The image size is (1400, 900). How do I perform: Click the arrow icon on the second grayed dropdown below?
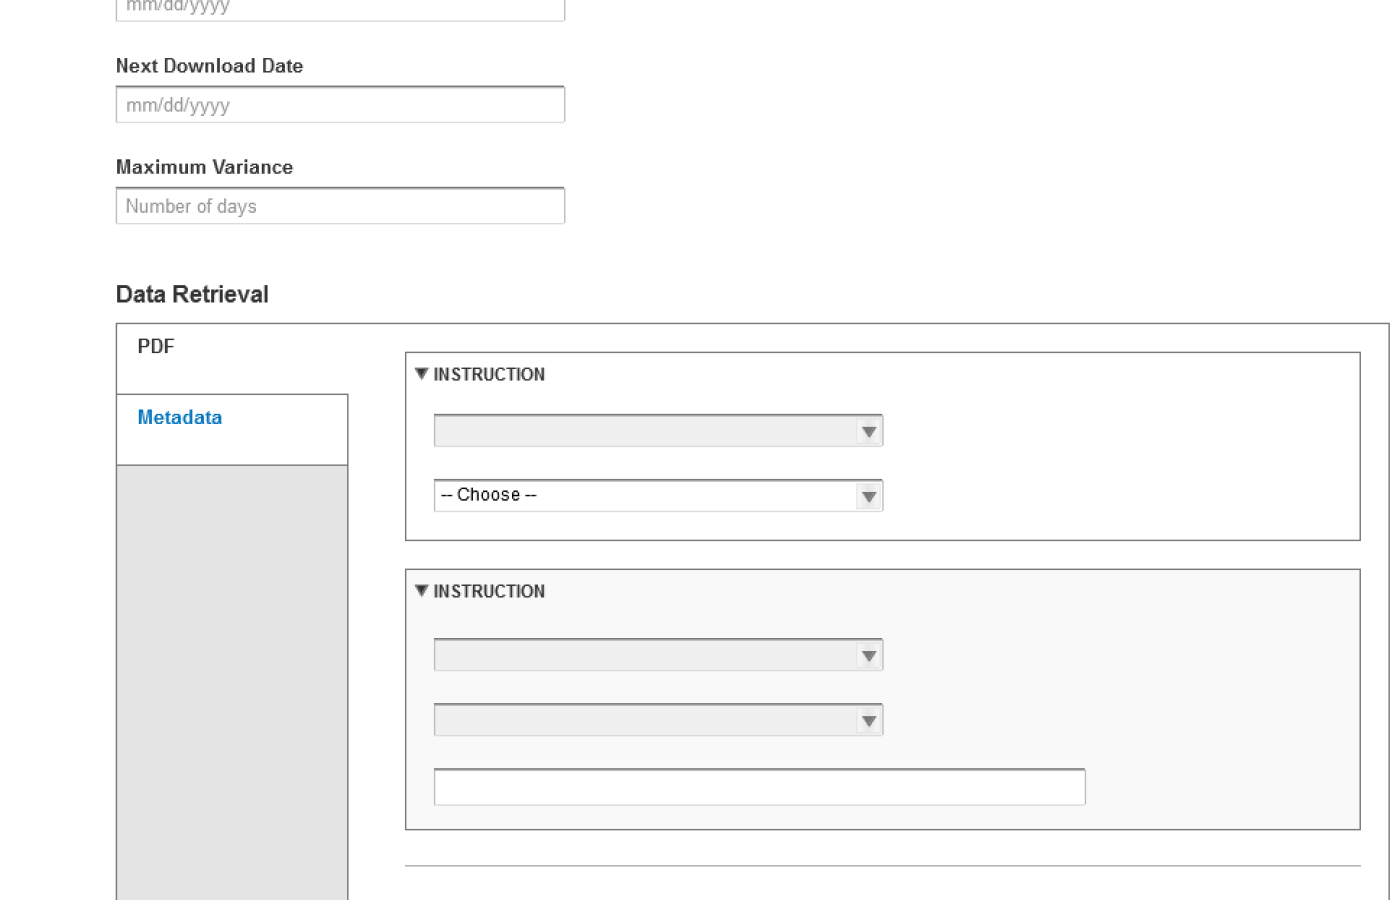pos(868,719)
